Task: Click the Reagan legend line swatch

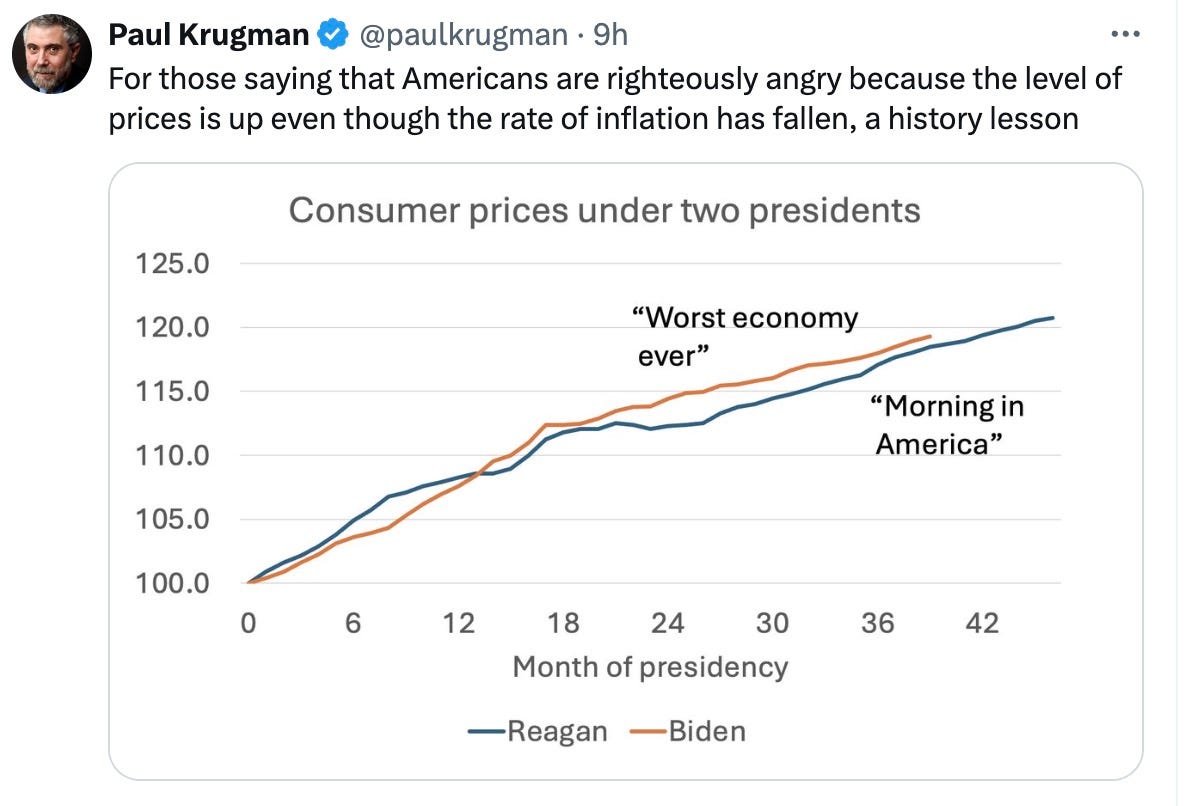Action: 486,731
